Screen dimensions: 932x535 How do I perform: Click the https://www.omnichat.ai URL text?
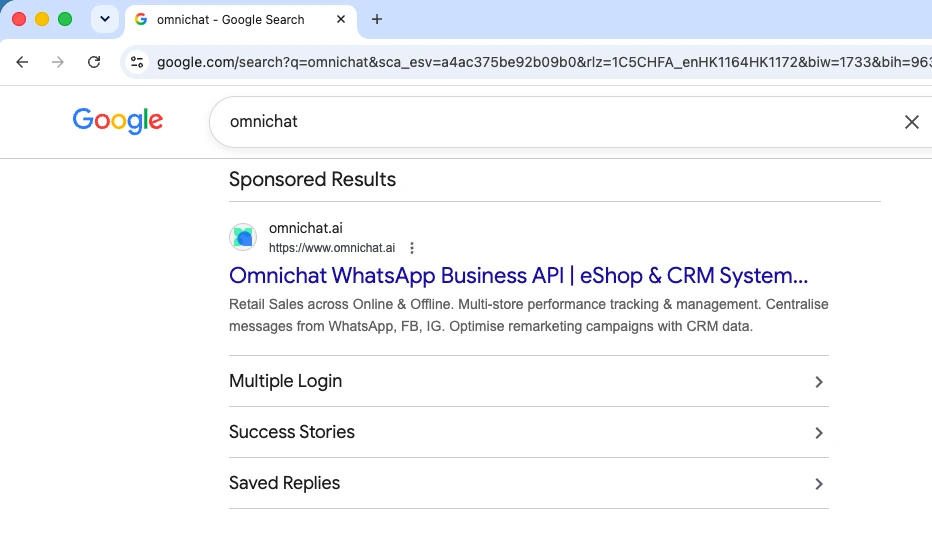(332, 248)
